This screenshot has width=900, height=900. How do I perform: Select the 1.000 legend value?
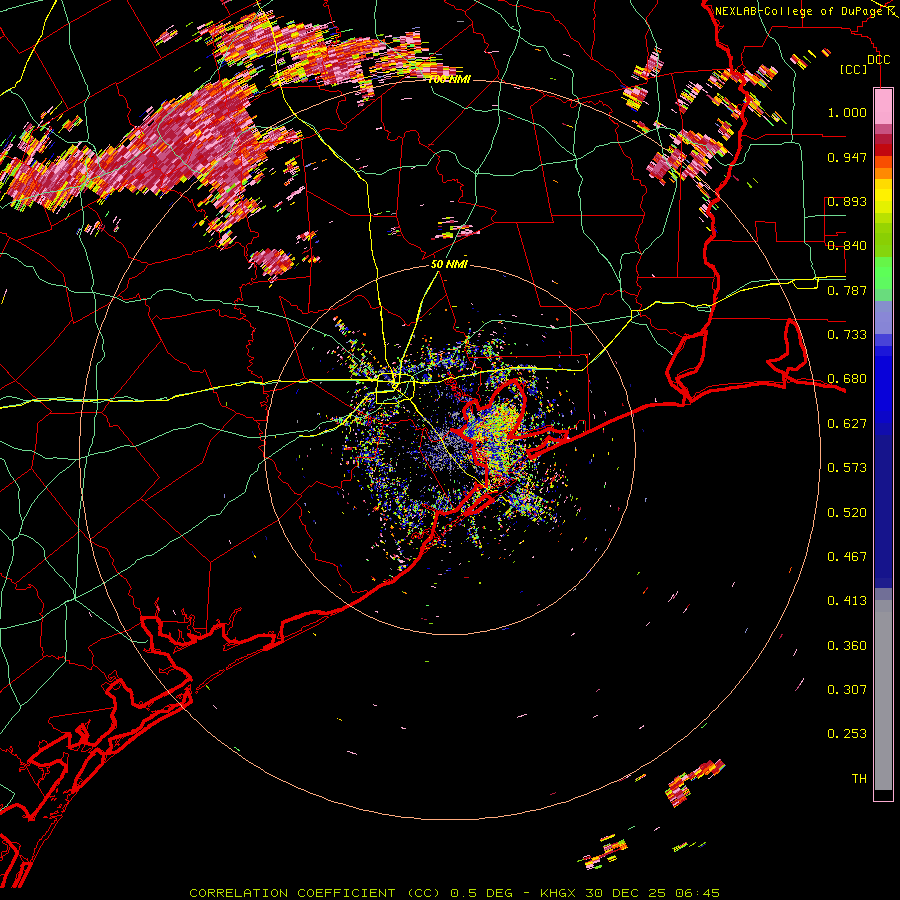click(847, 112)
